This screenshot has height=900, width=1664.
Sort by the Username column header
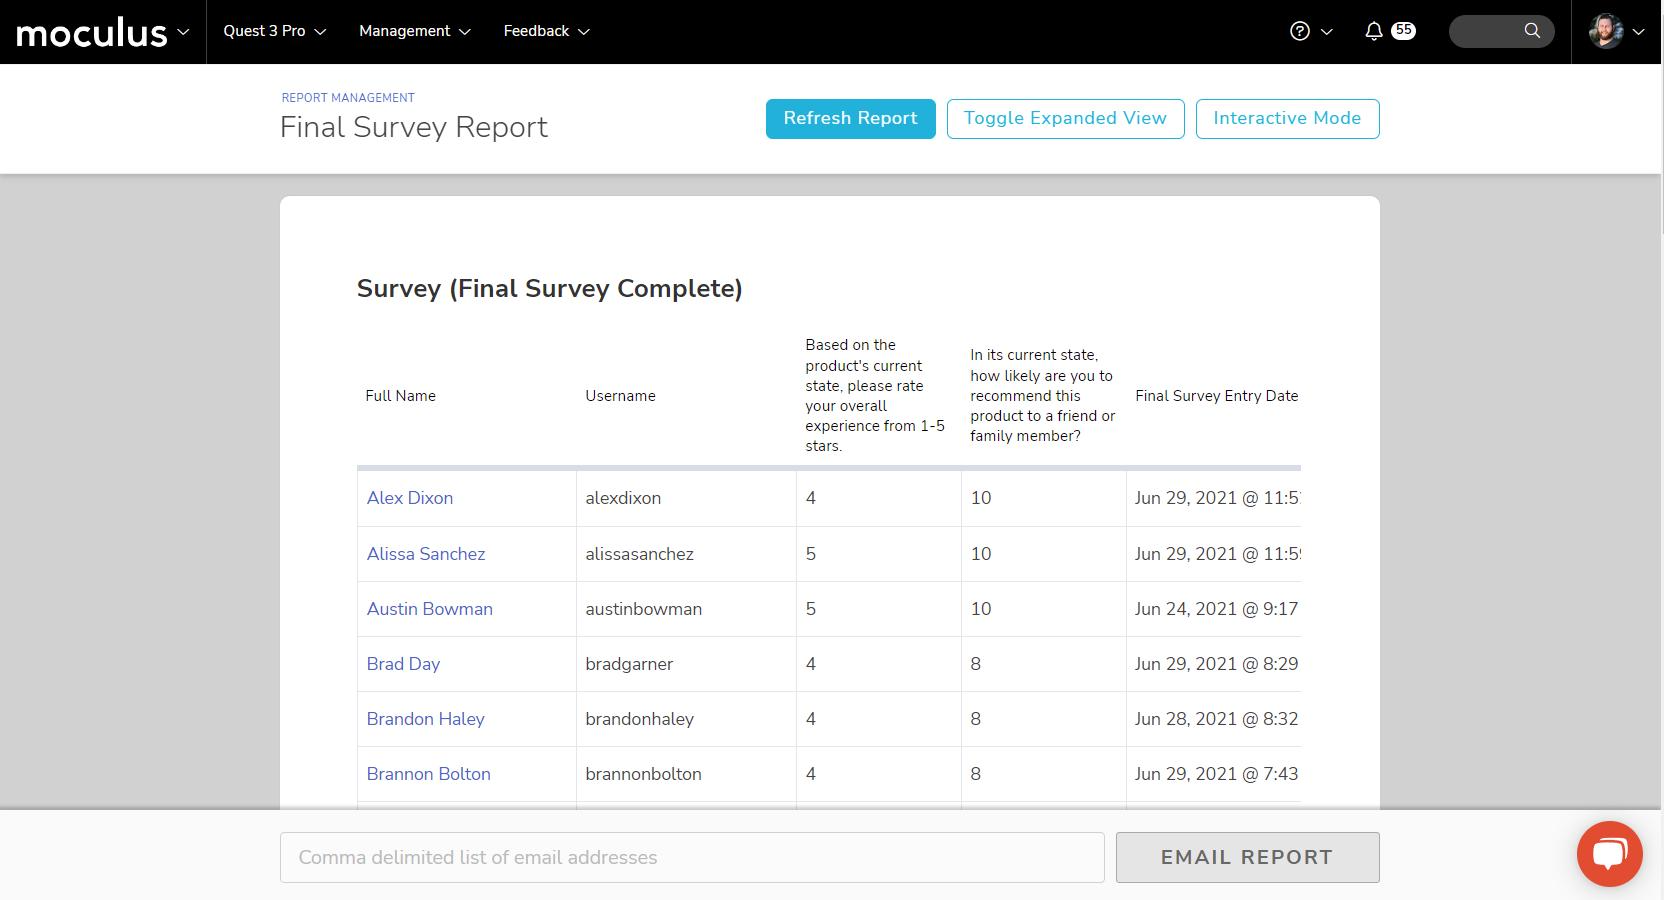[x=620, y=396]
